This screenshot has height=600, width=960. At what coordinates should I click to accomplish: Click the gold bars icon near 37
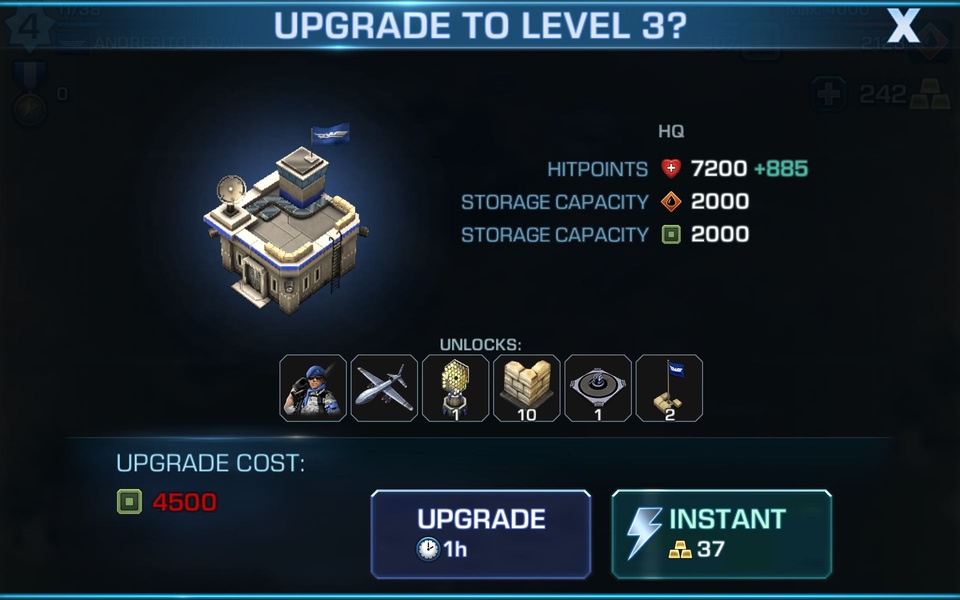point(680,550)
